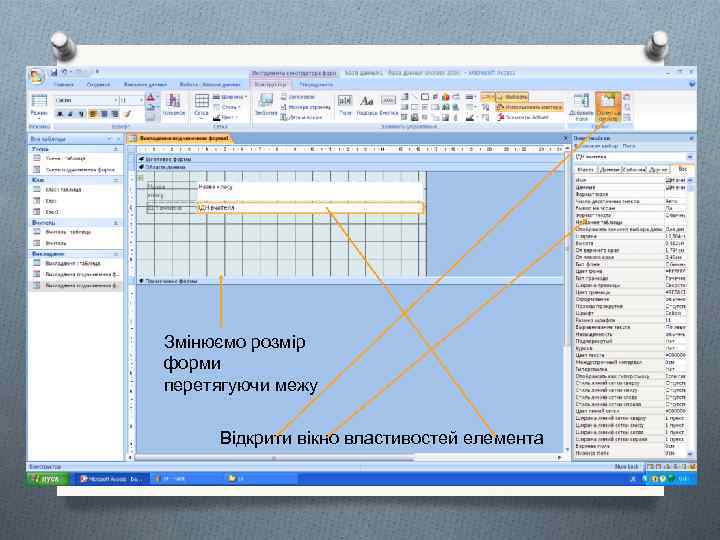Image resolution: width=720 pixels, height=540 pixels.
Task: Align text left in font group
Action: [x=93, y=114]
